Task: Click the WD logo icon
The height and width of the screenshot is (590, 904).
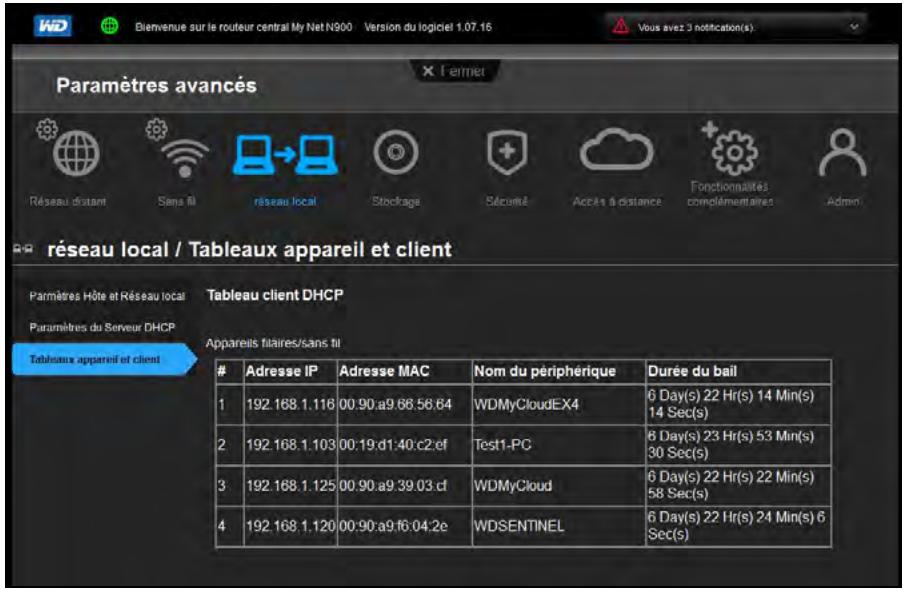Action: (x=52, y=25)
